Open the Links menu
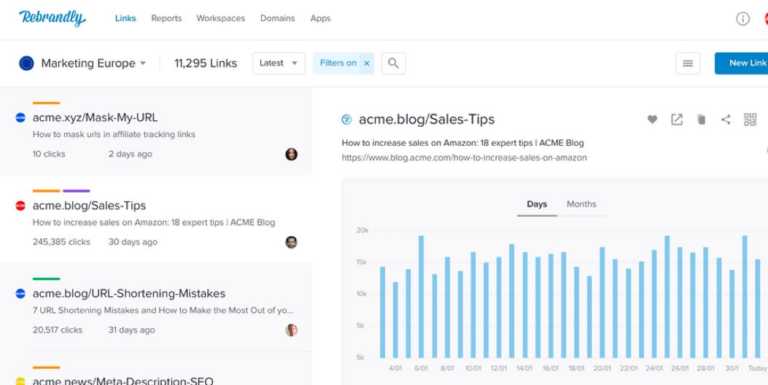768x385 pixels. (x=125, y=18)
